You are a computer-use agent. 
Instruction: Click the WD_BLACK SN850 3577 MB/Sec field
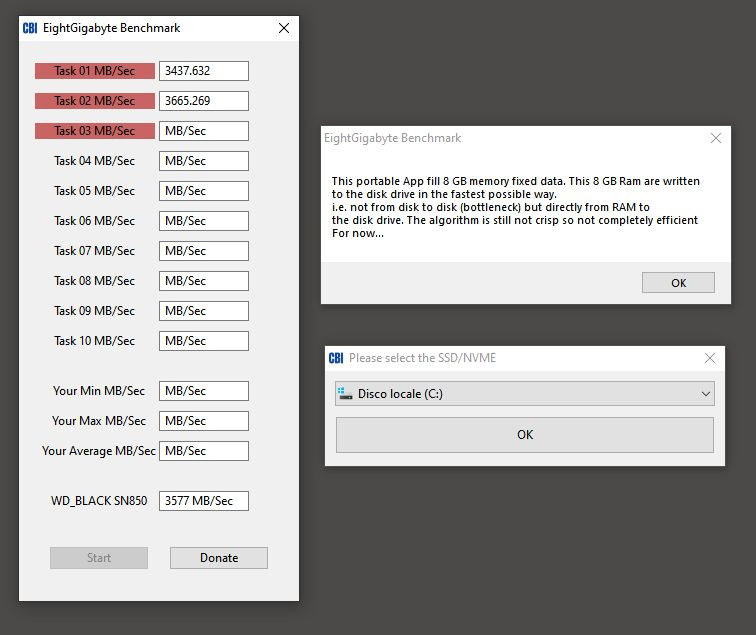(204, 501)
